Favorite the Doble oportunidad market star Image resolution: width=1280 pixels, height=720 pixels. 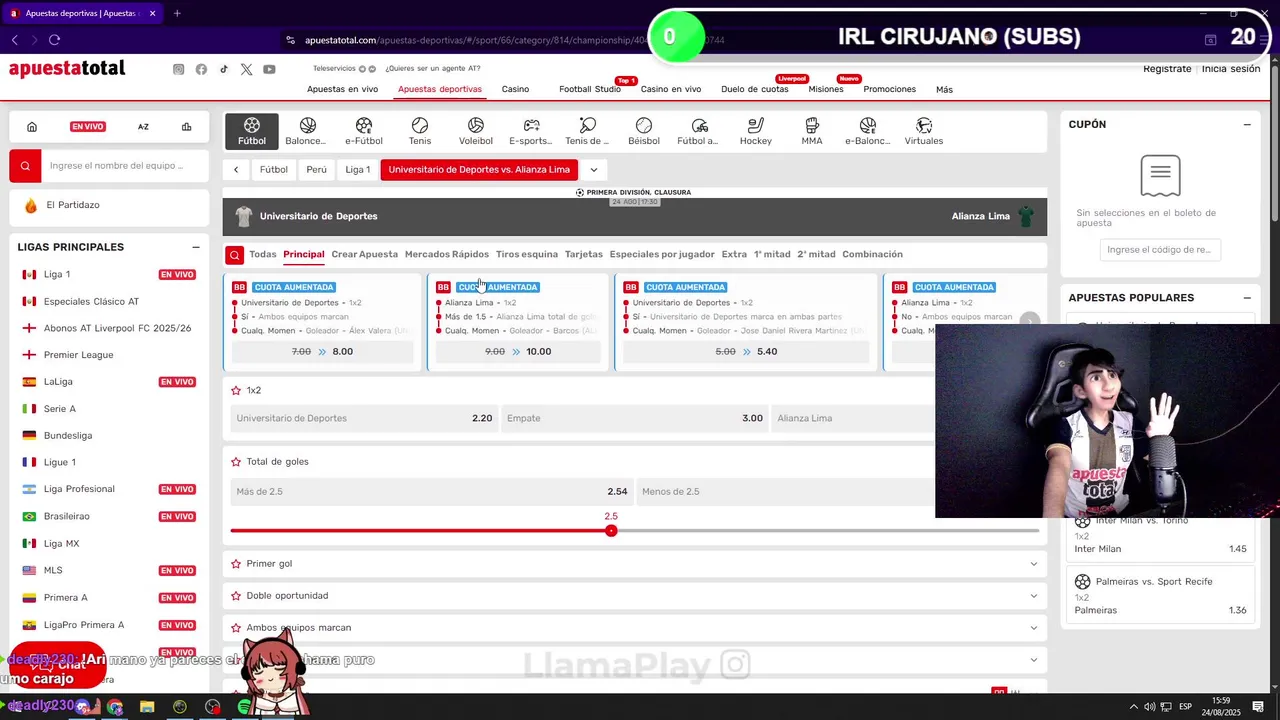236,596
